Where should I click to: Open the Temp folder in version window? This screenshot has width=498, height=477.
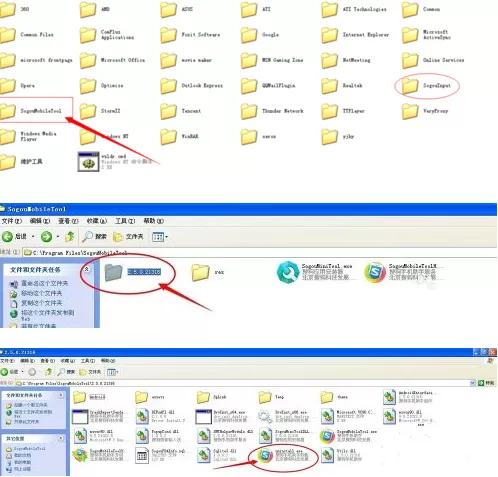pos(271,397)
